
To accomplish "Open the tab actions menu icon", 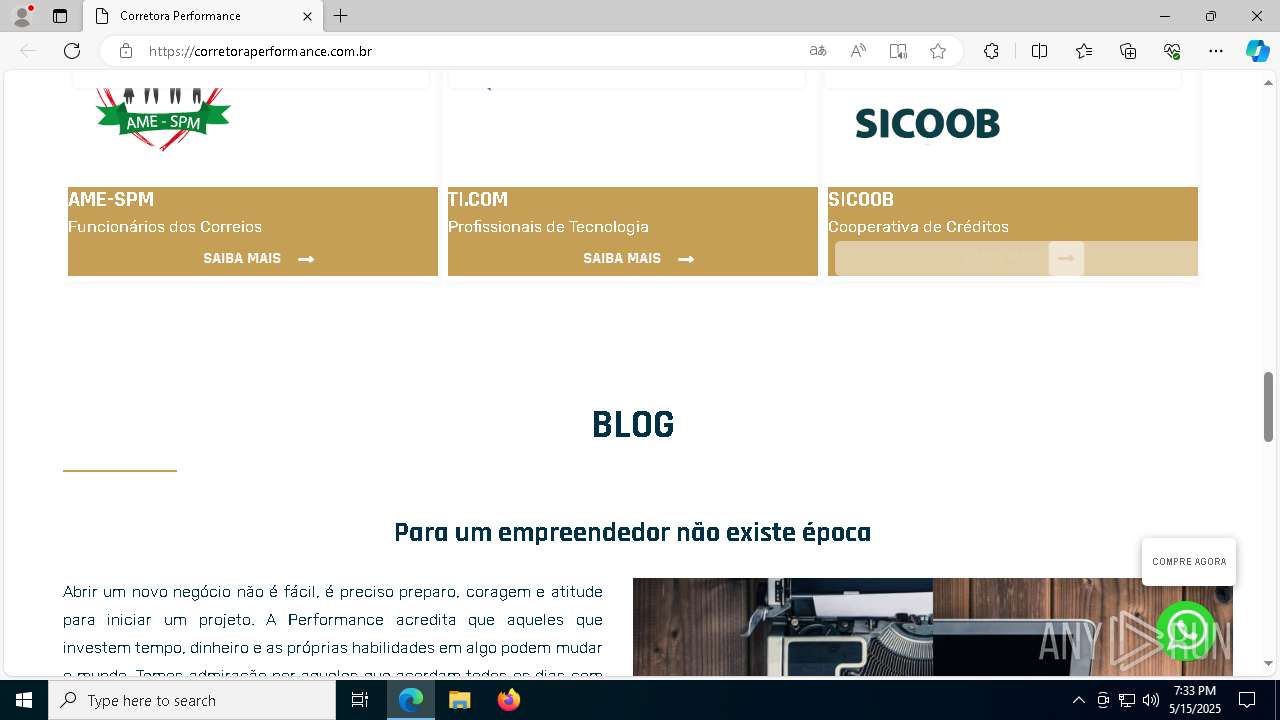I will (60, 16).
